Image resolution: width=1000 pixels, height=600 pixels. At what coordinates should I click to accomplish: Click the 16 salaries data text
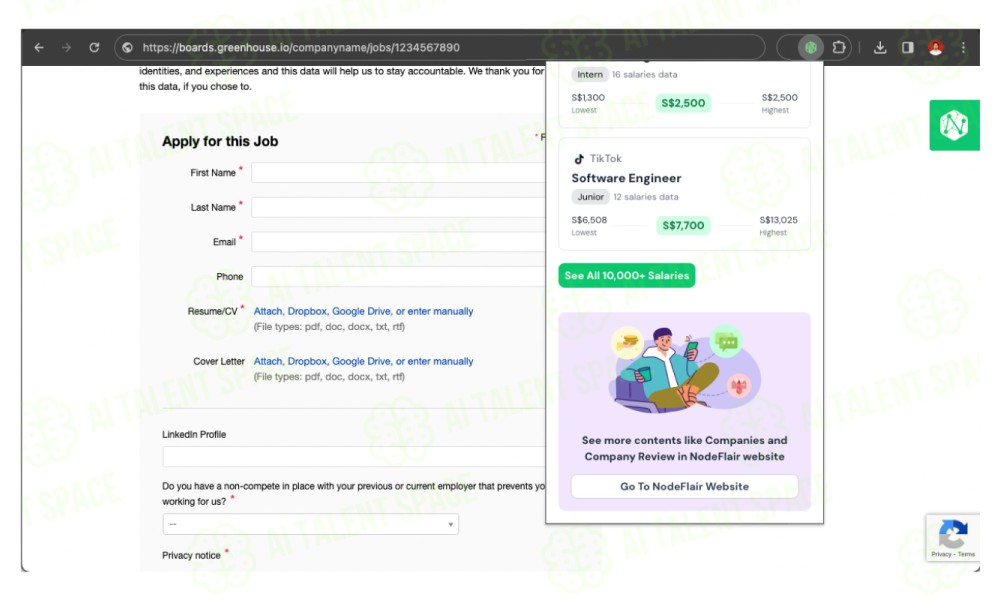(x=645, y=75)
